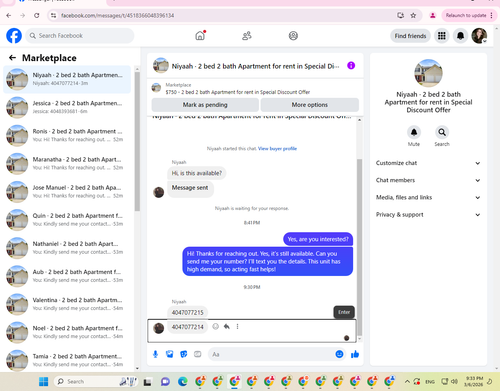Viewport: 500px width, 391px height.
Task: Expand Media, files and links section
Action: (428, 197)
